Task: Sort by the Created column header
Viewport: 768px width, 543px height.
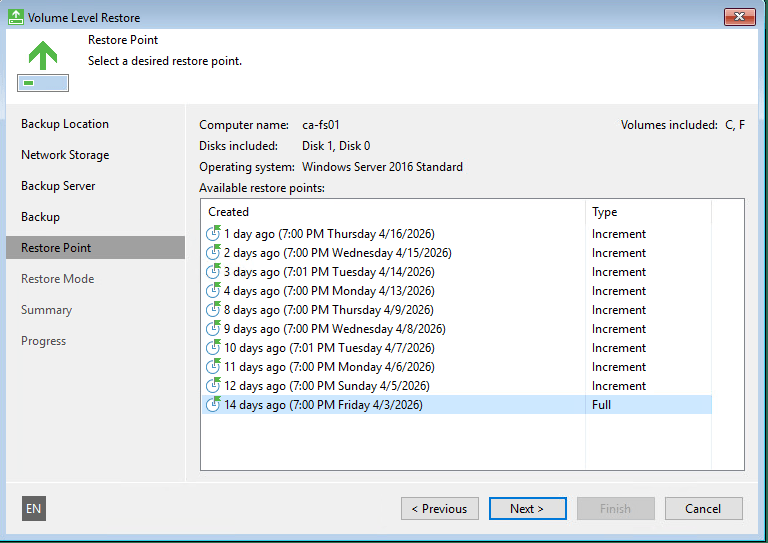Action: 393,212
